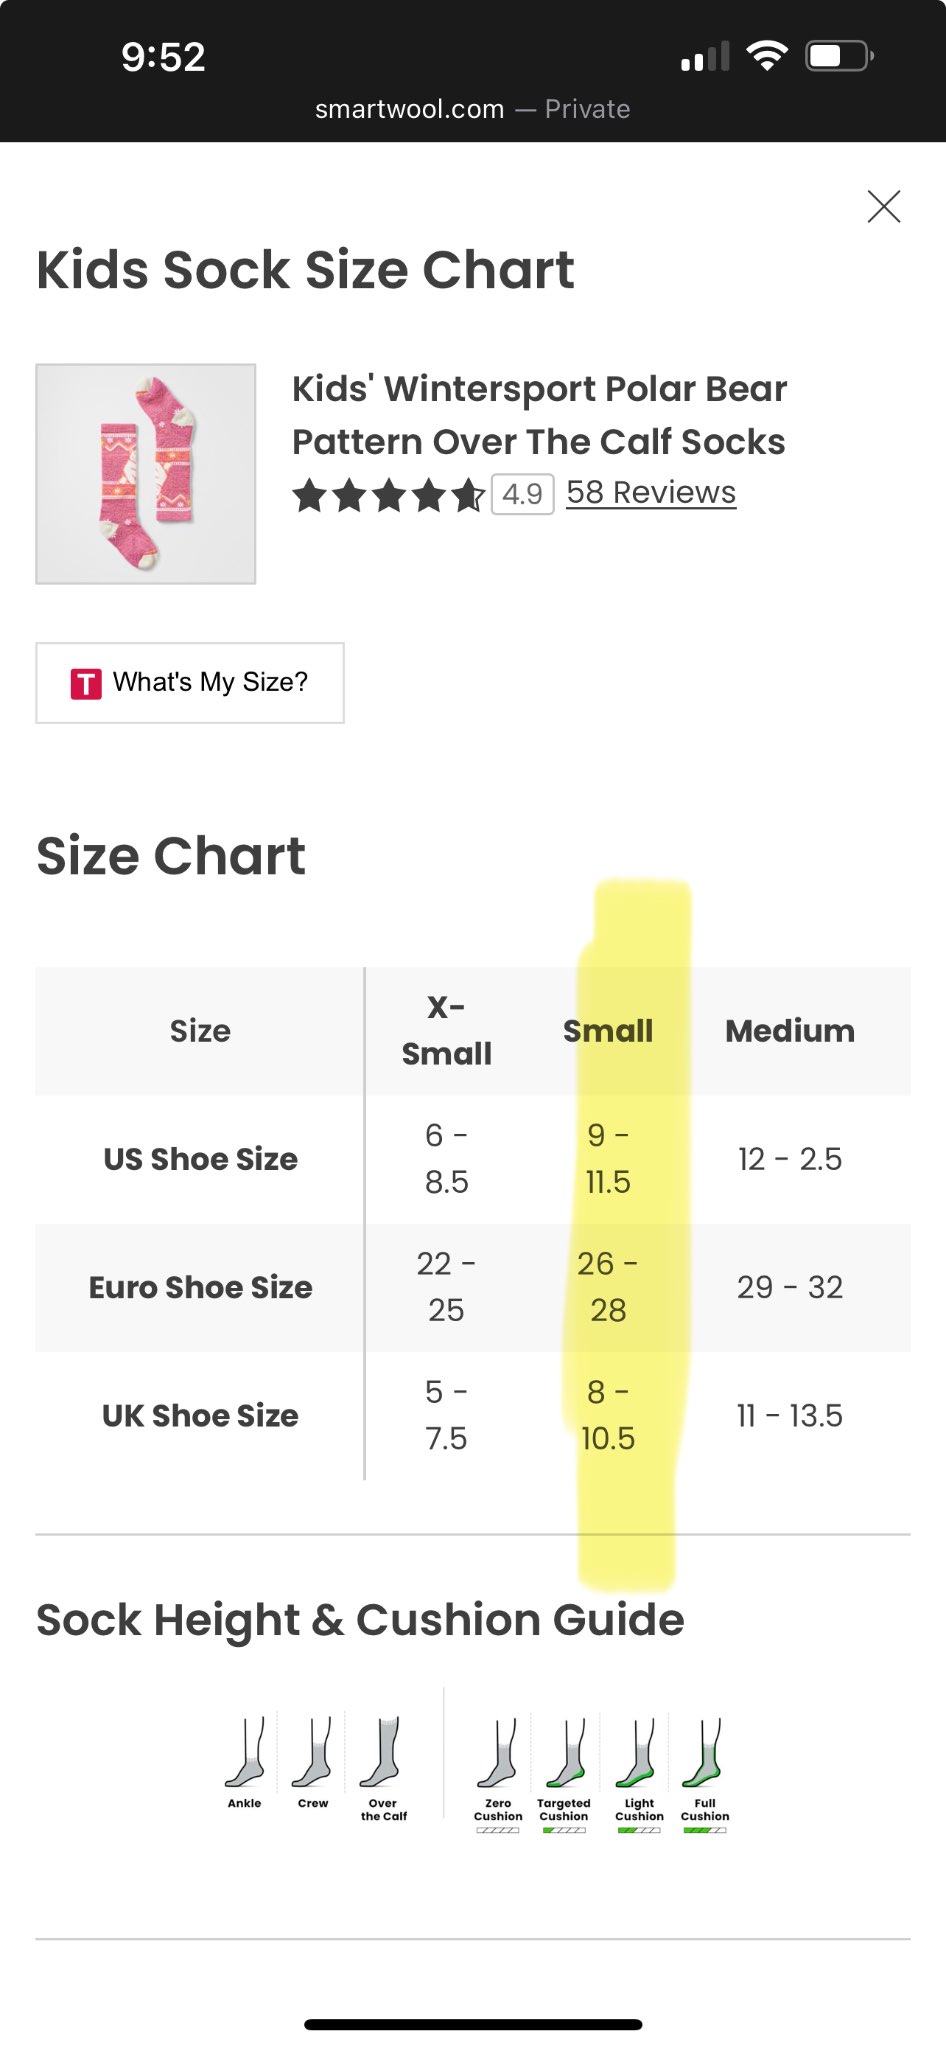Click the five-star rating display
This screenshot has width=946, height=2048.
[x=388, y=495]
